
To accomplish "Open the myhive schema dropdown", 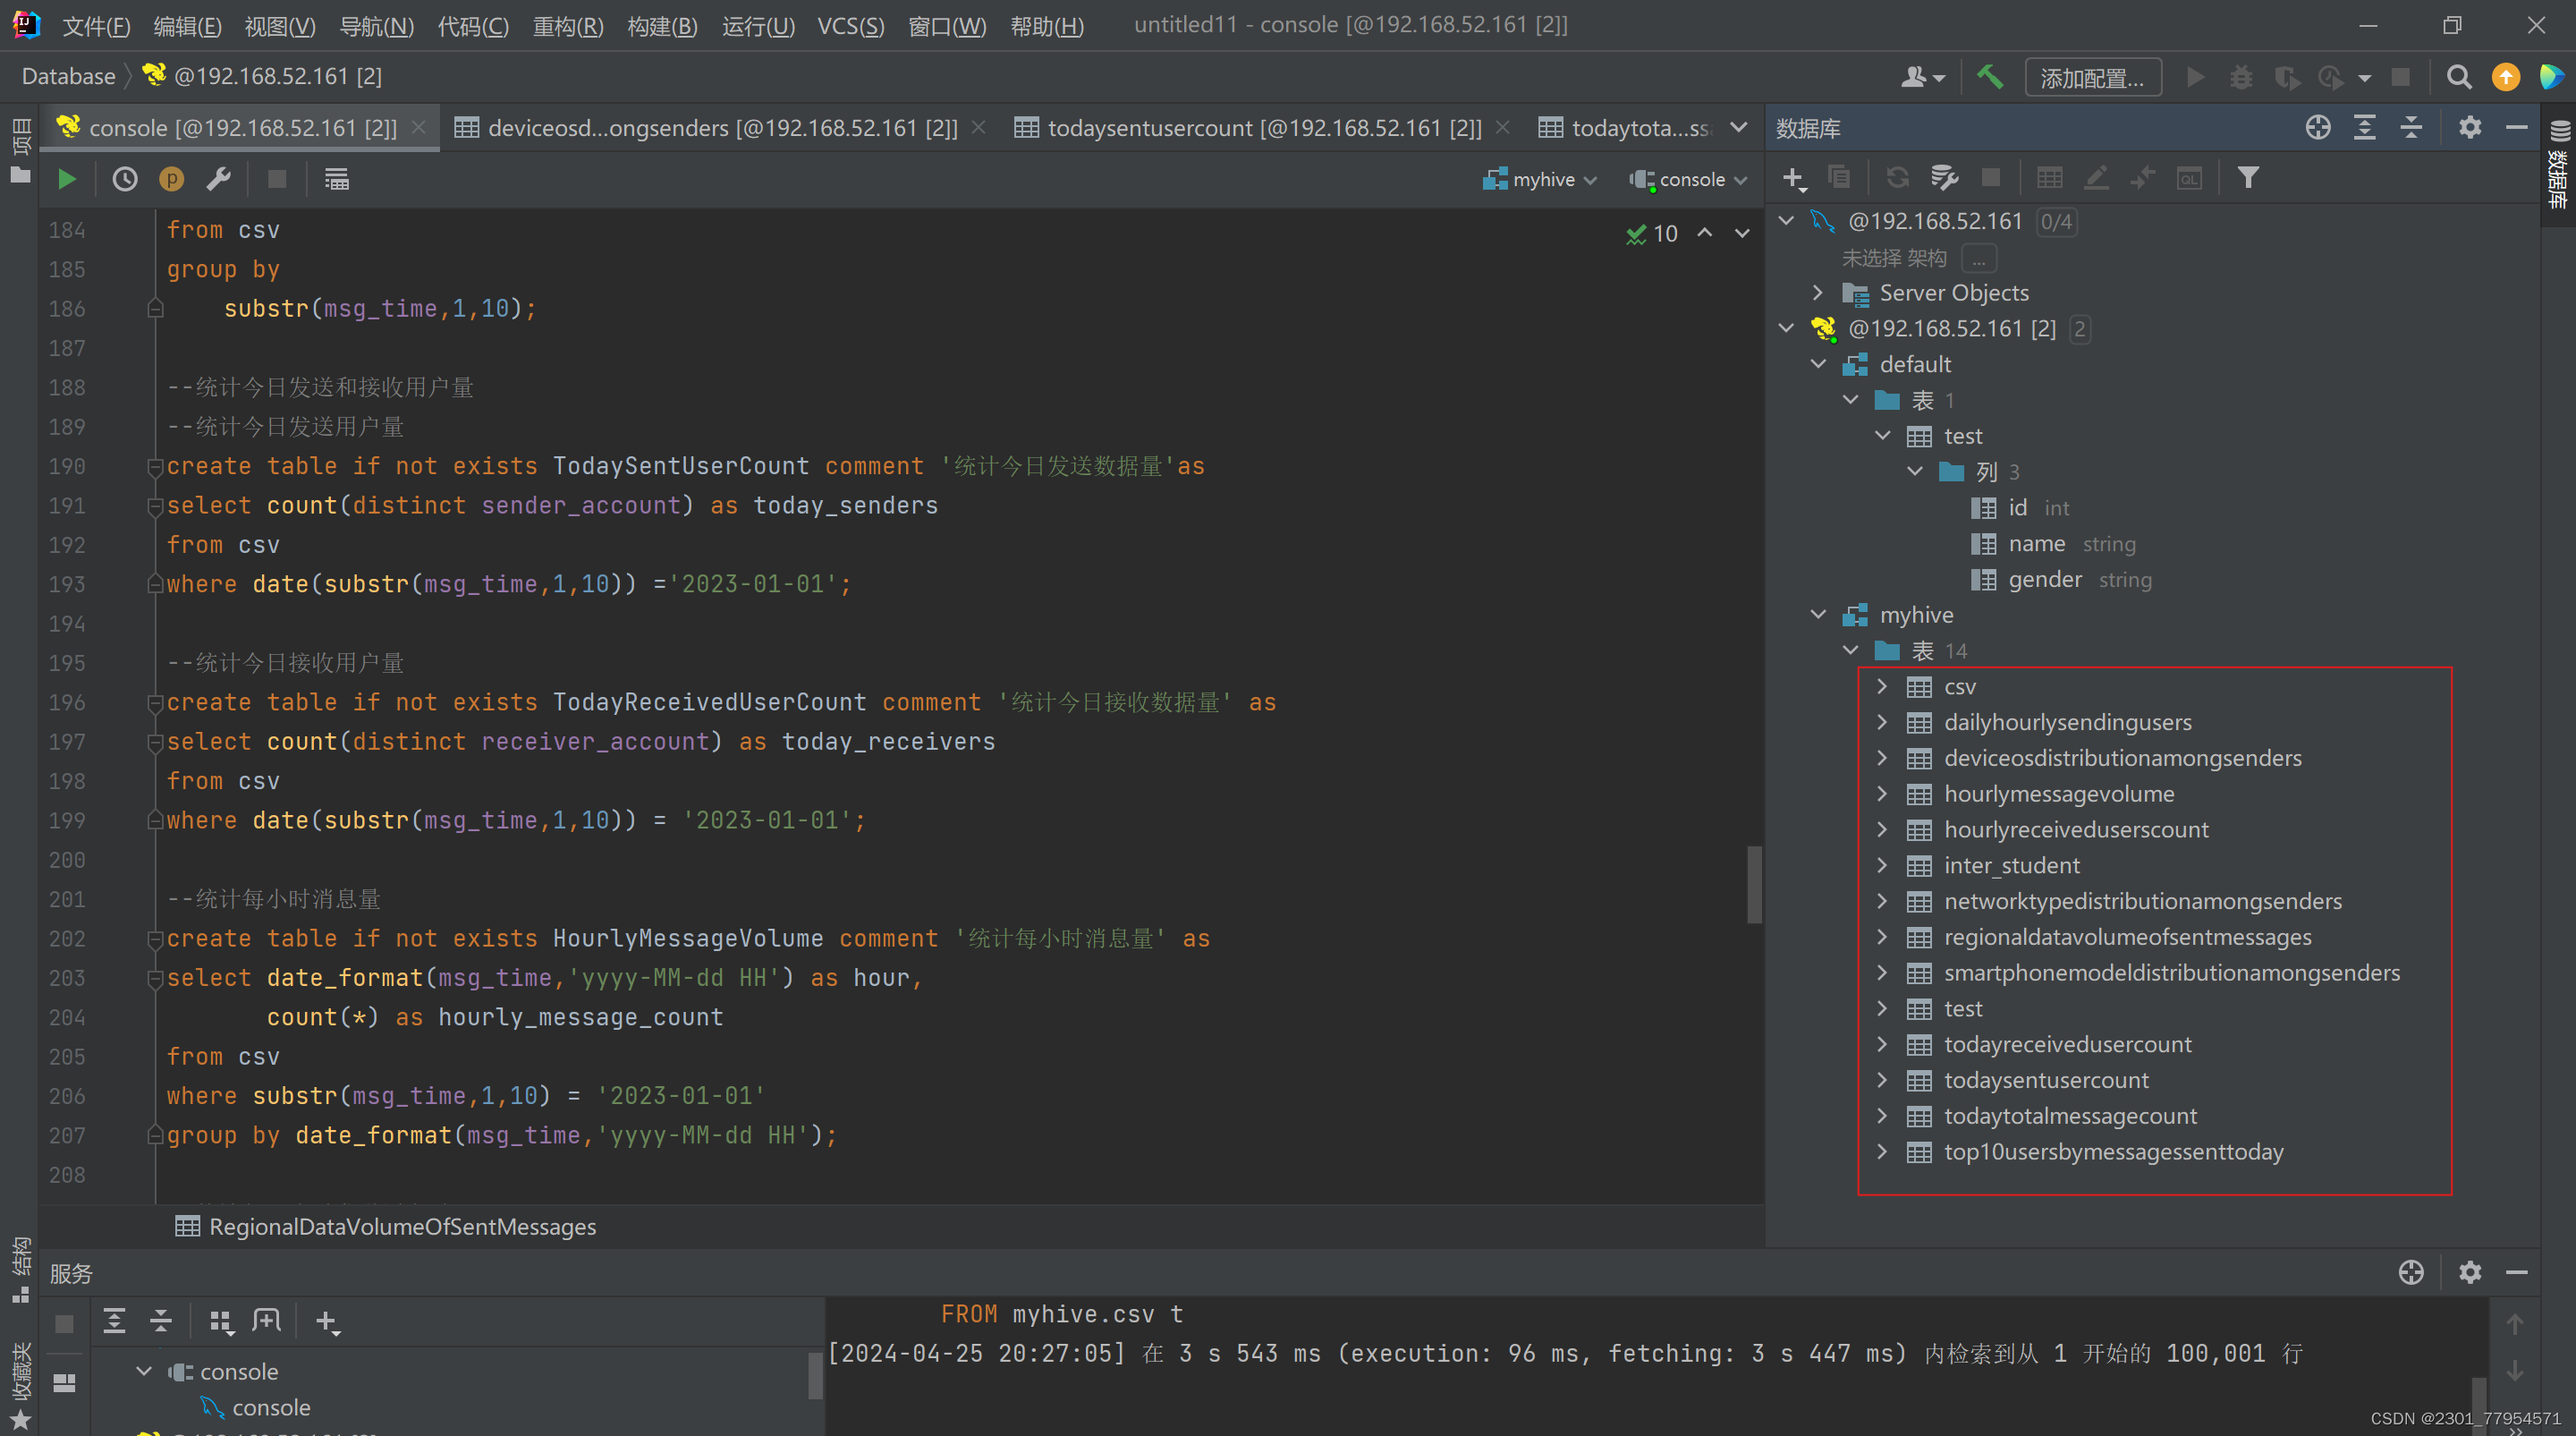I will click(x=1540, y=180).
